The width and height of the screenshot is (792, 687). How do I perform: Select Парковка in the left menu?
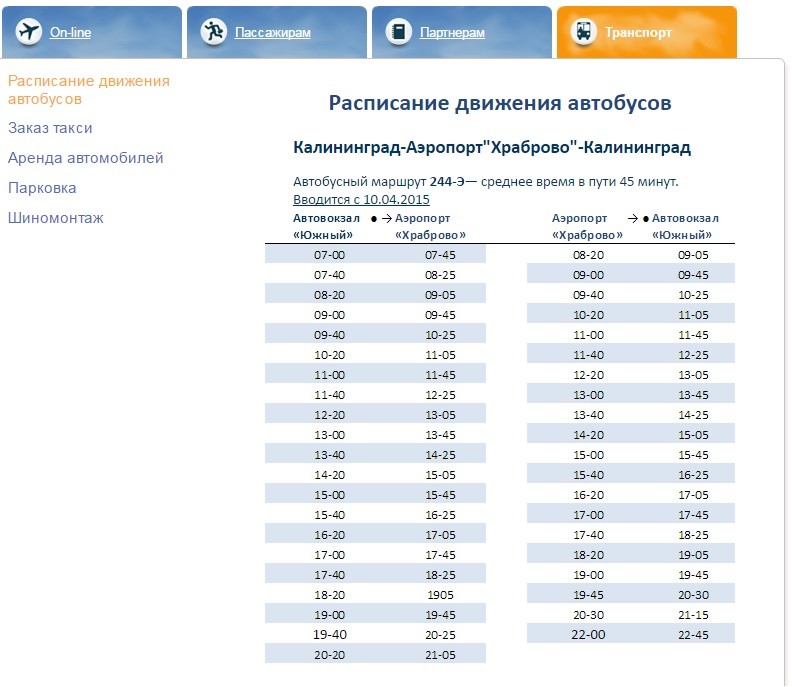(42, 188)
